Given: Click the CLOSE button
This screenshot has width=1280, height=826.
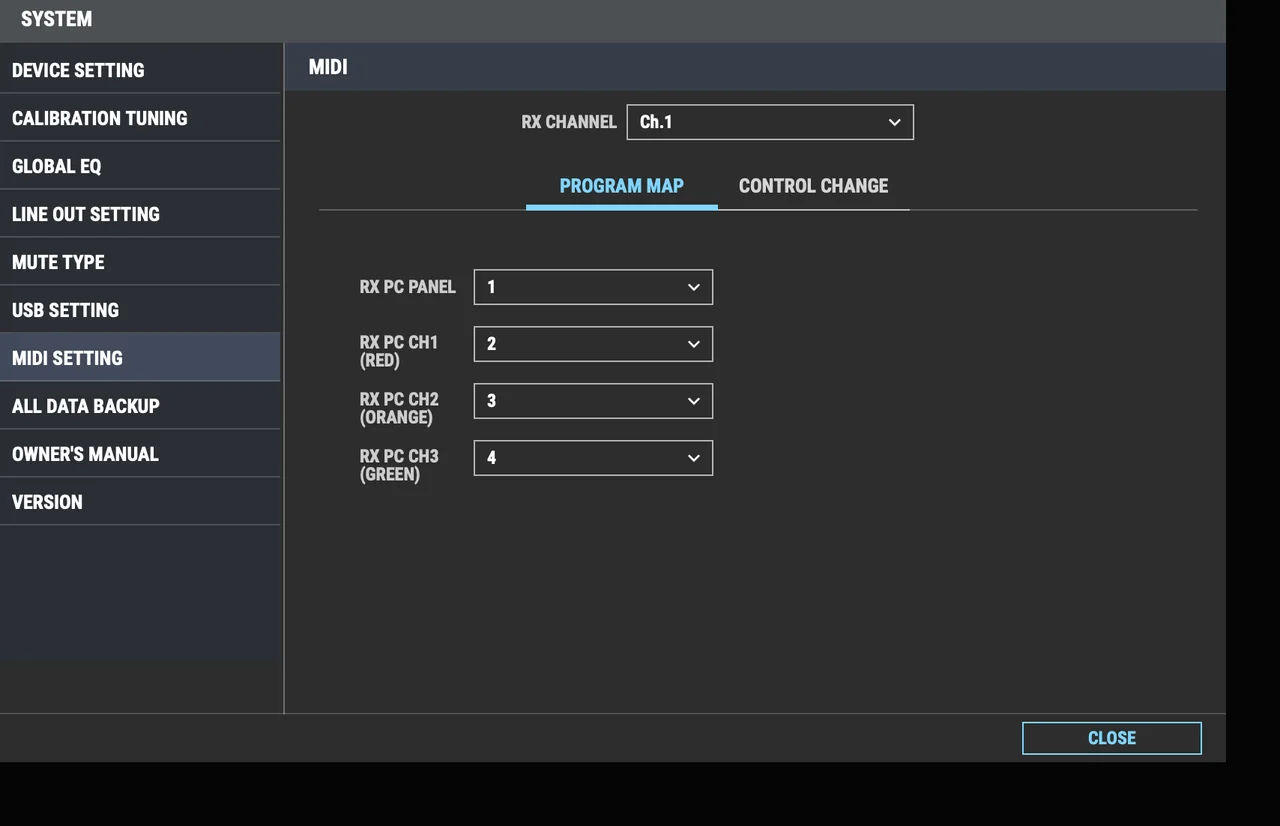Looking at the screenshot, I should (1111, 738).
